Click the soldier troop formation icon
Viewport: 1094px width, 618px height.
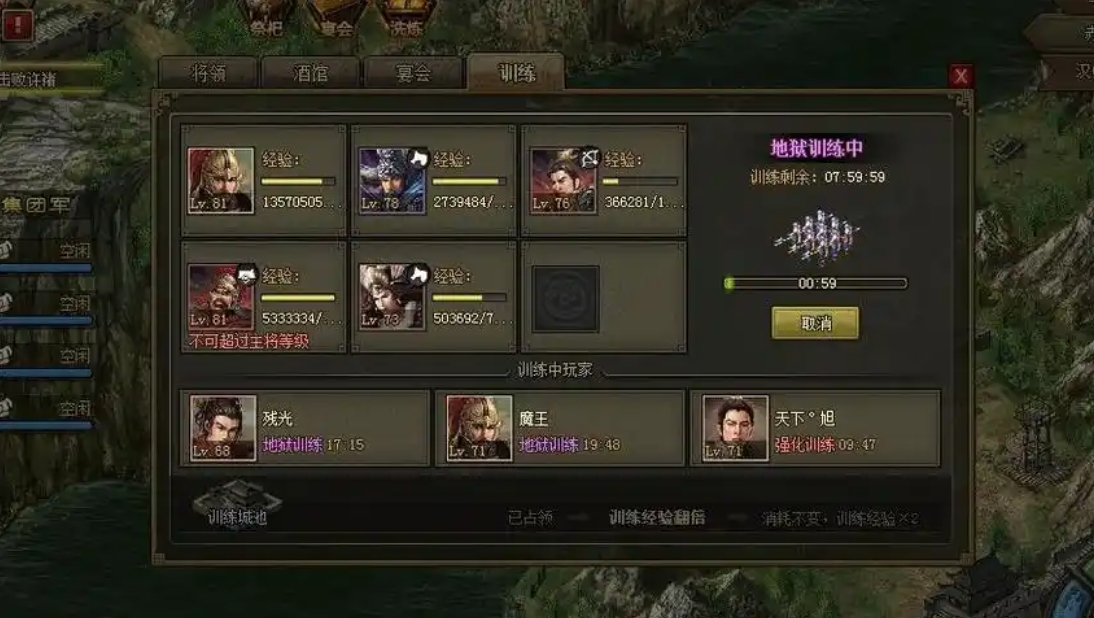(816, 237)
